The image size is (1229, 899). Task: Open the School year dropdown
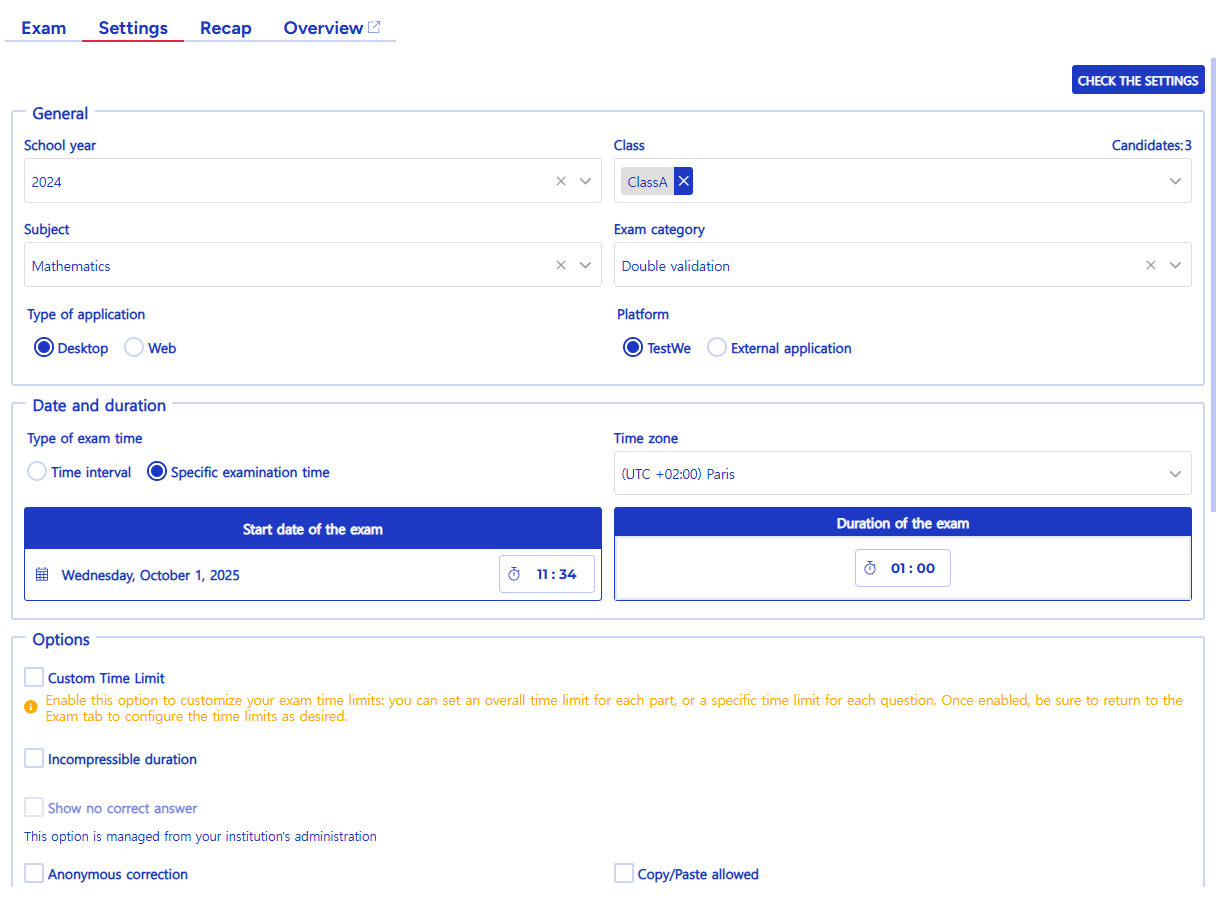[585, 181]
